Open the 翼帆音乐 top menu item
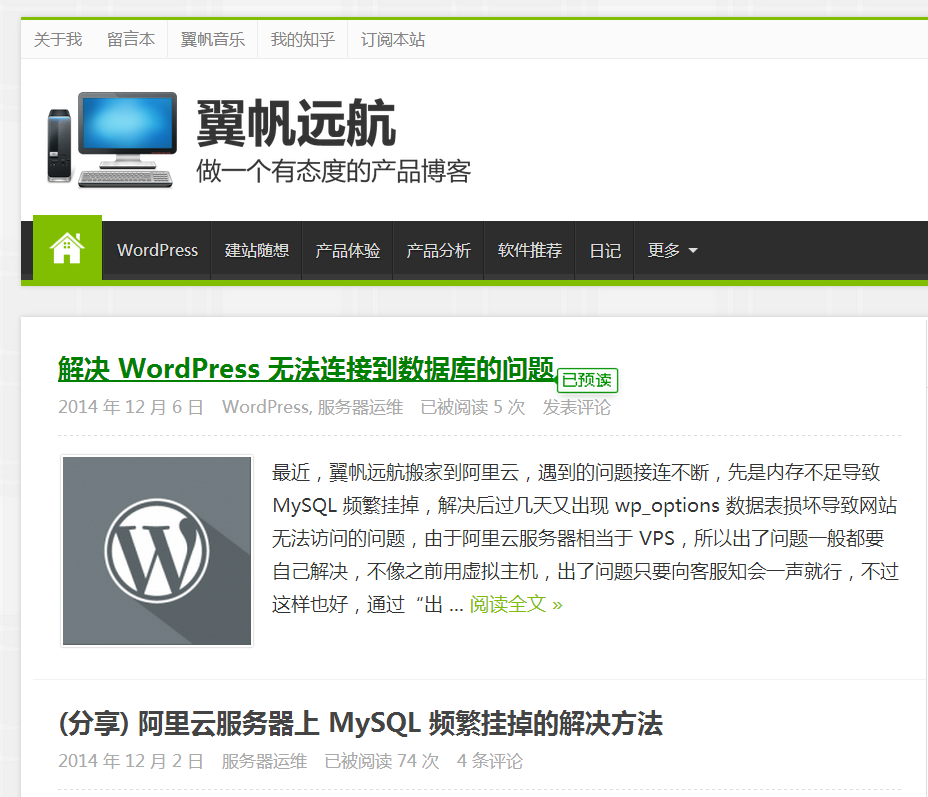 [x=212, y=40]
